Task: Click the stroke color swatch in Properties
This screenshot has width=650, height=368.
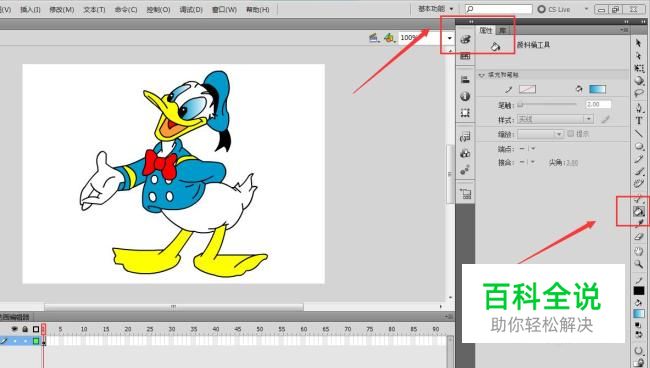Action: [527, 89]
